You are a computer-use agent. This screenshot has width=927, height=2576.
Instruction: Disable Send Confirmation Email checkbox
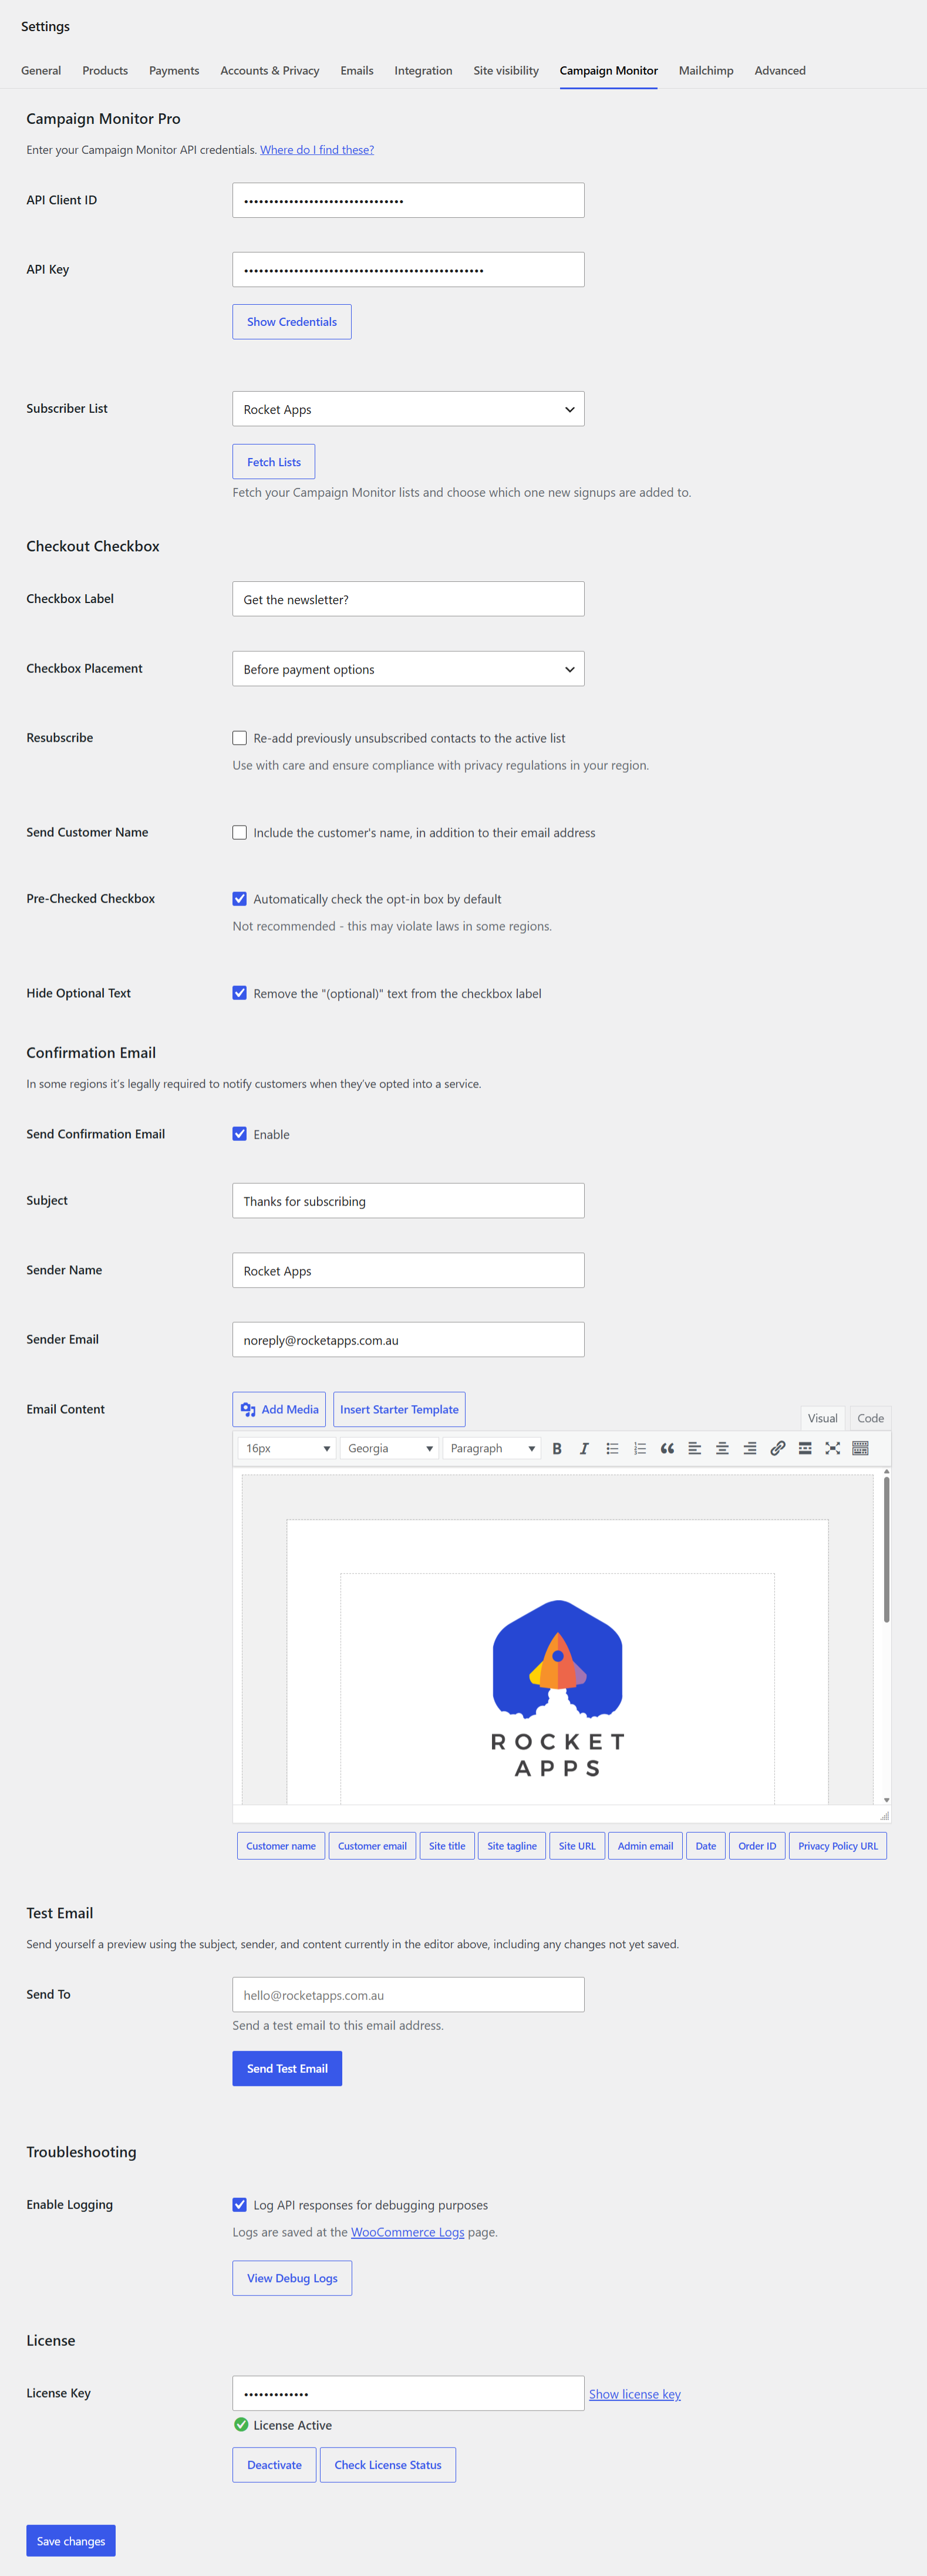240,1134
